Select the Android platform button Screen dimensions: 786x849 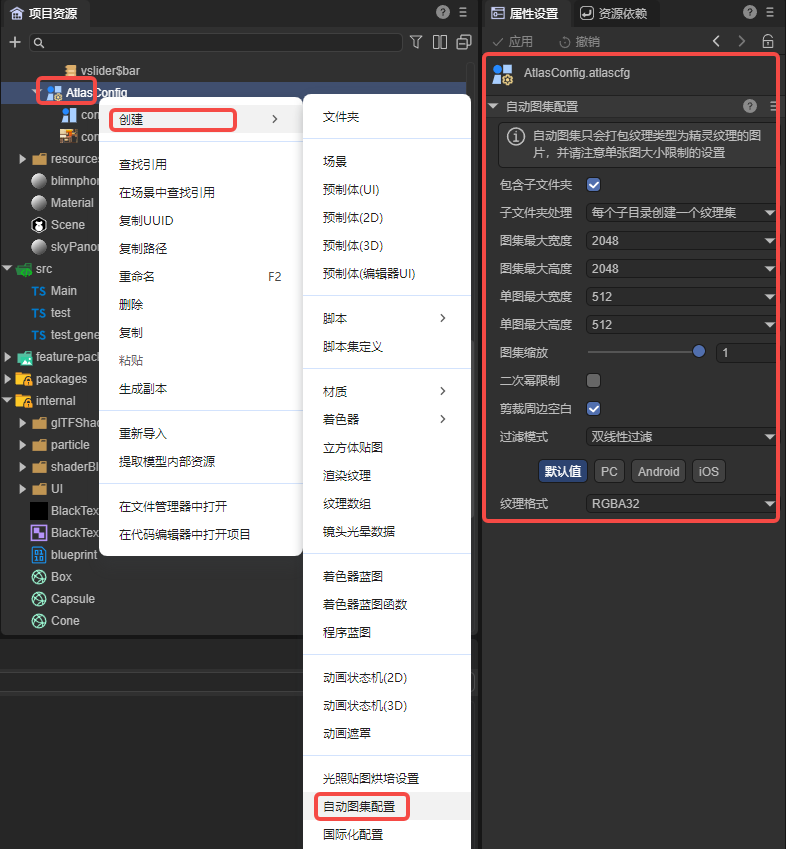pyautogui.click(x=658, y=472)
